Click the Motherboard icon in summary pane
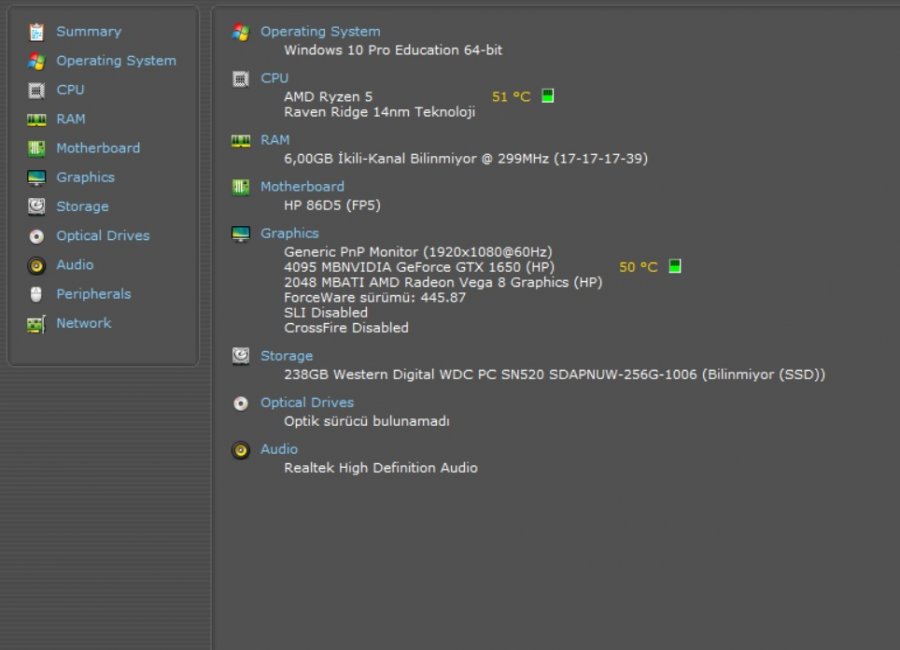The width and height of the screenshot is (900, 650). click(240, 187)
